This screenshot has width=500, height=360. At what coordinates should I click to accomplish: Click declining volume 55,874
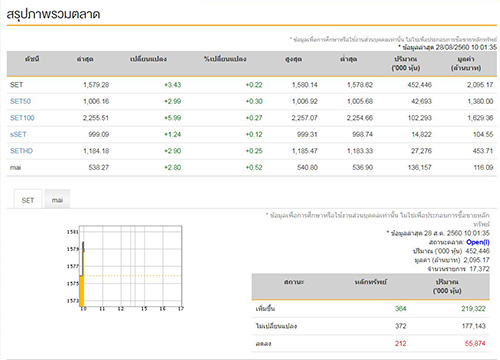click(475, 343)
